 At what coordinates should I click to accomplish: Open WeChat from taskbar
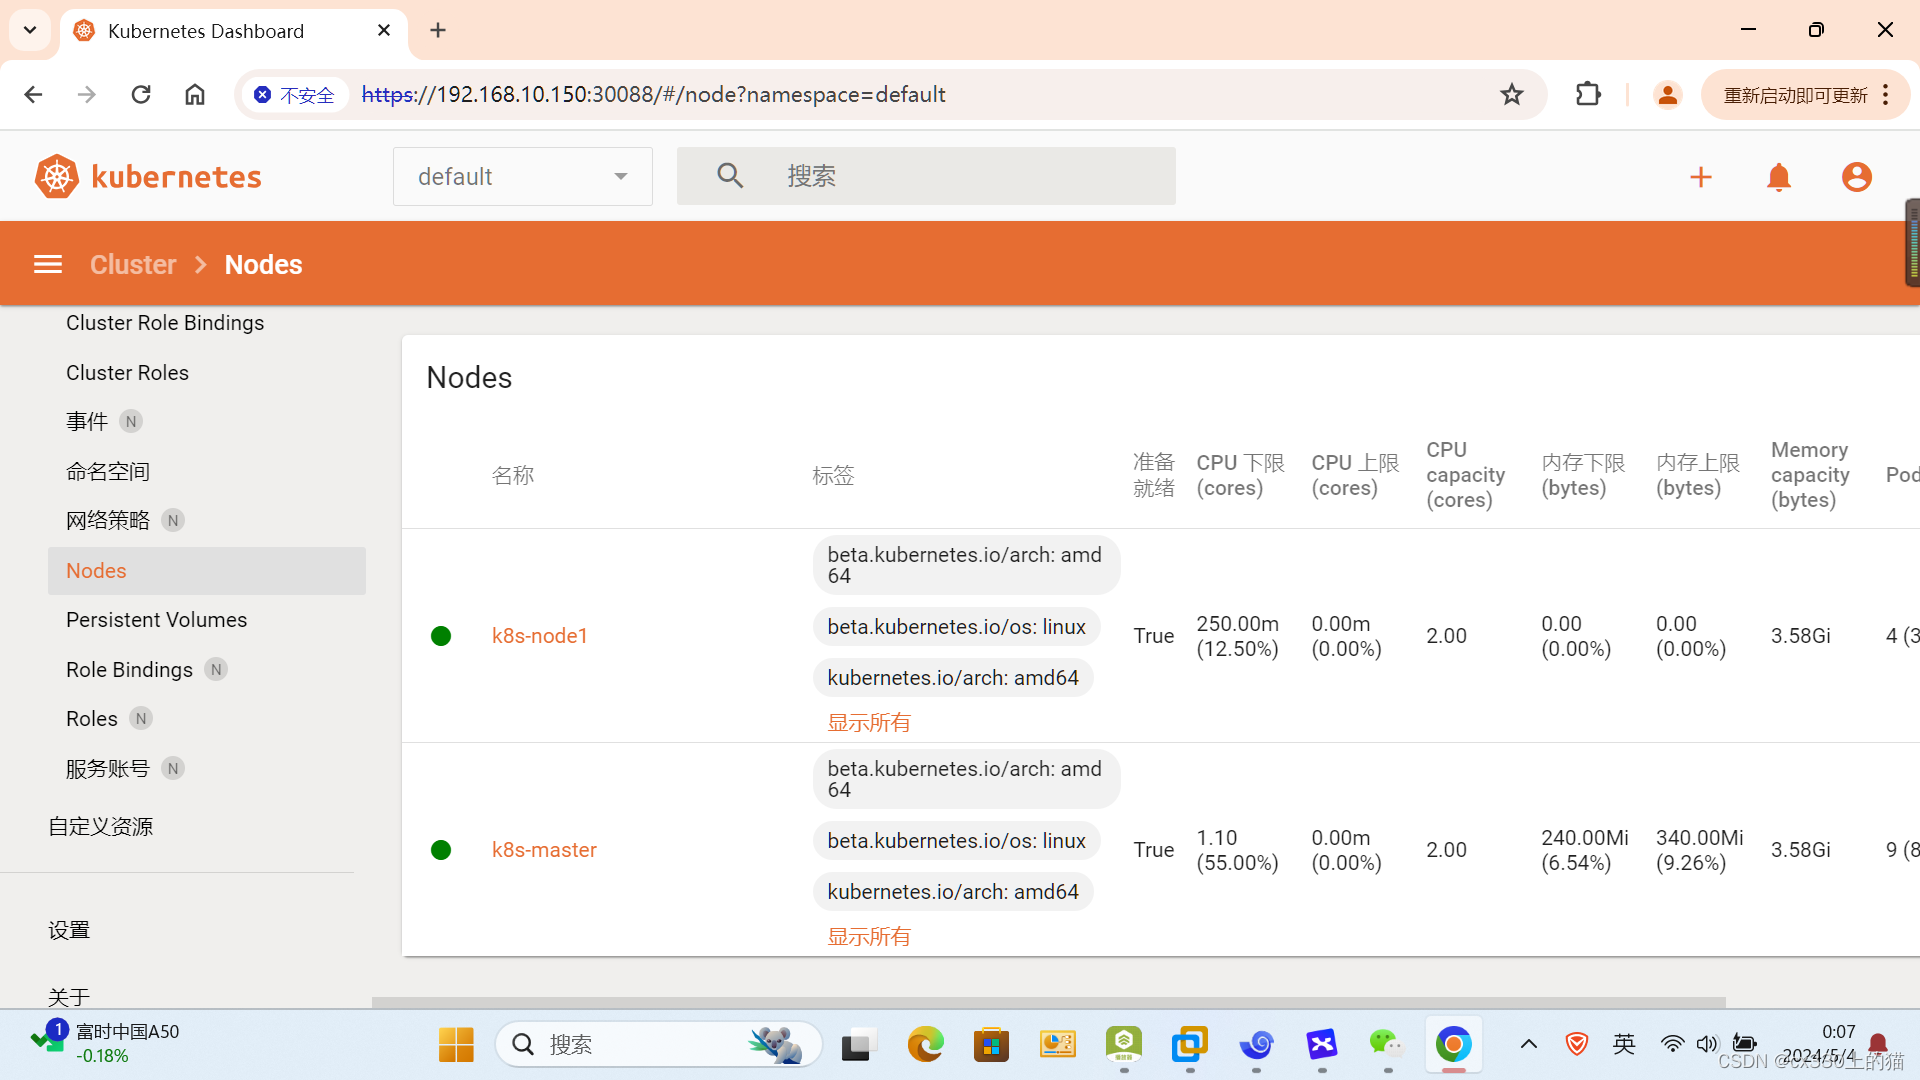(x=1387, y=1045)
